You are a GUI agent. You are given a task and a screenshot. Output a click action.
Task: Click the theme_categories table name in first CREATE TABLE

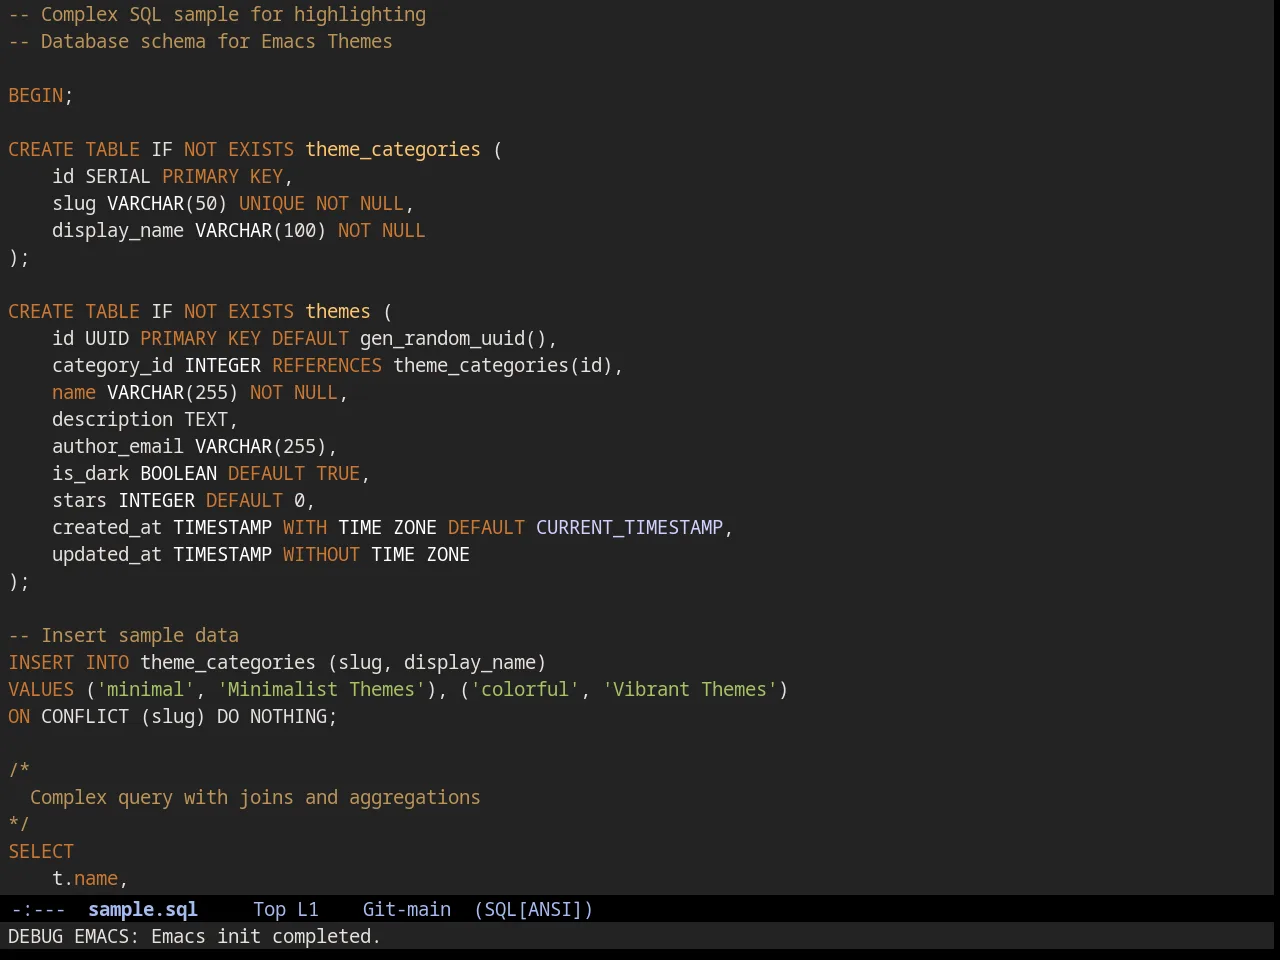393,149
